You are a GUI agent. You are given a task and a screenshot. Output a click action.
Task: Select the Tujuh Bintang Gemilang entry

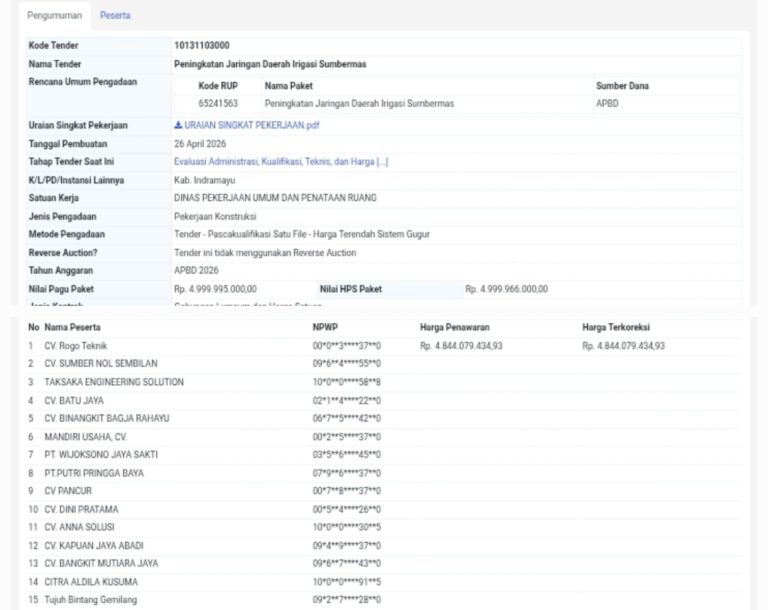click(384, 600)
